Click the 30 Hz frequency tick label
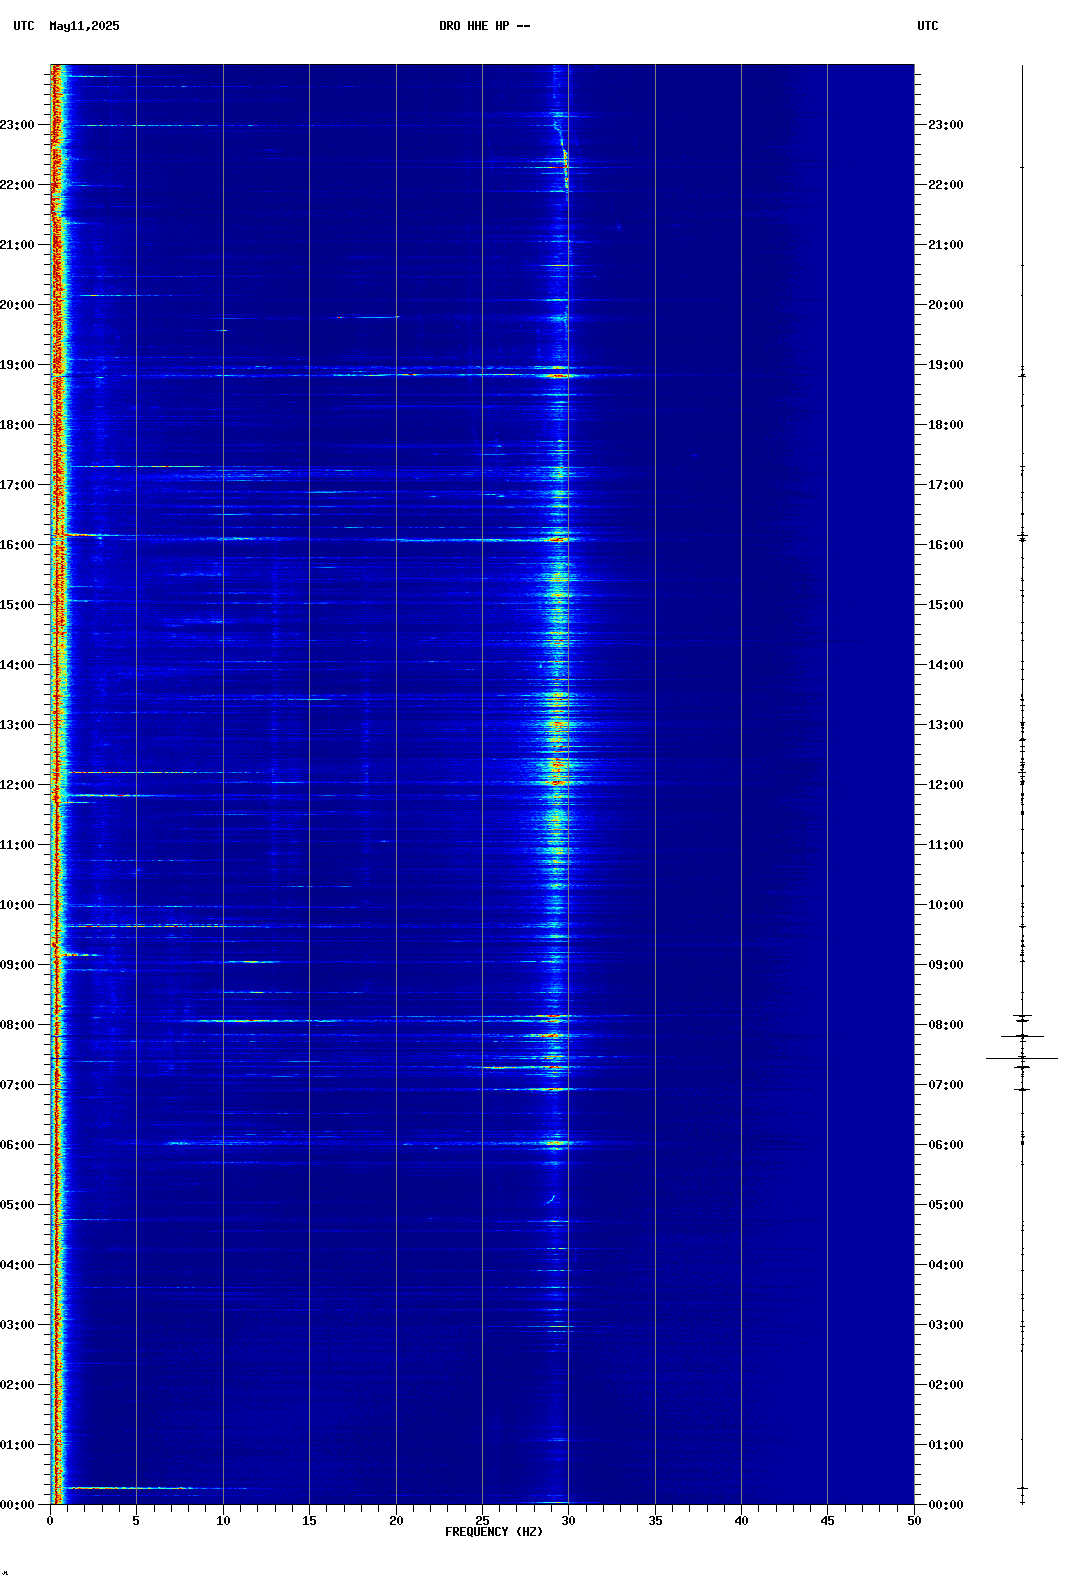The image size is (1066, 1584). (568, 1521)
